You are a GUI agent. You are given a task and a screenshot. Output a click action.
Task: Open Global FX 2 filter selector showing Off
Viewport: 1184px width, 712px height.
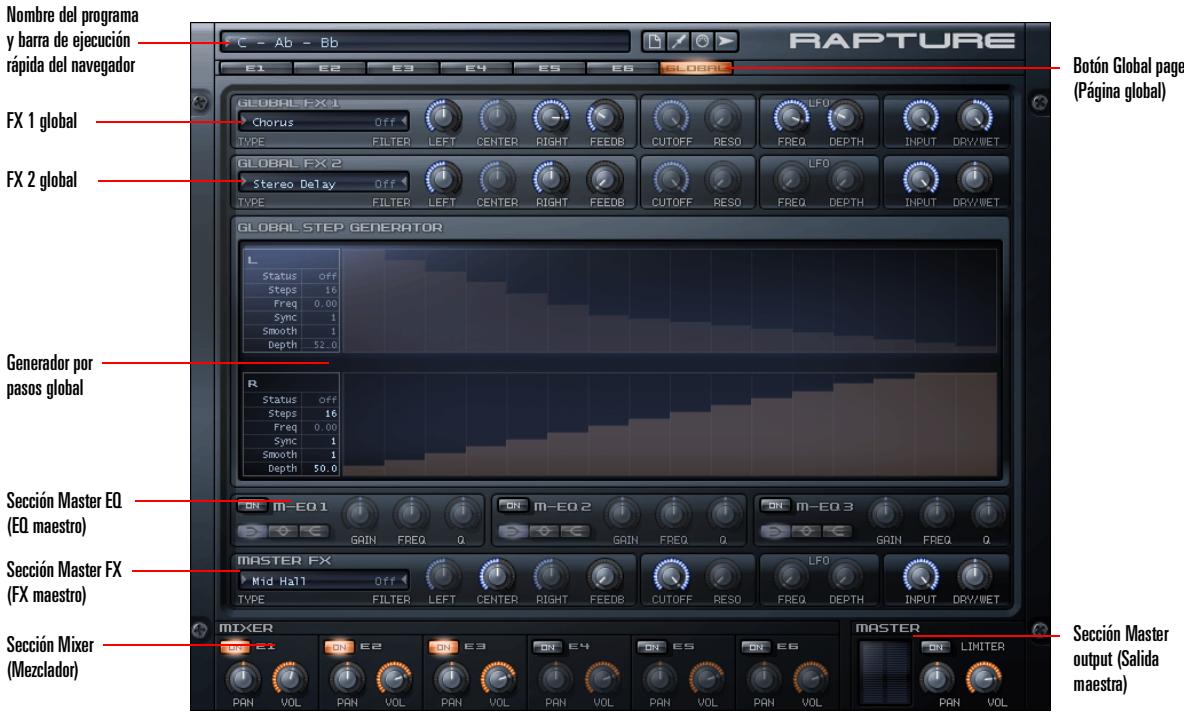point(390,183)
